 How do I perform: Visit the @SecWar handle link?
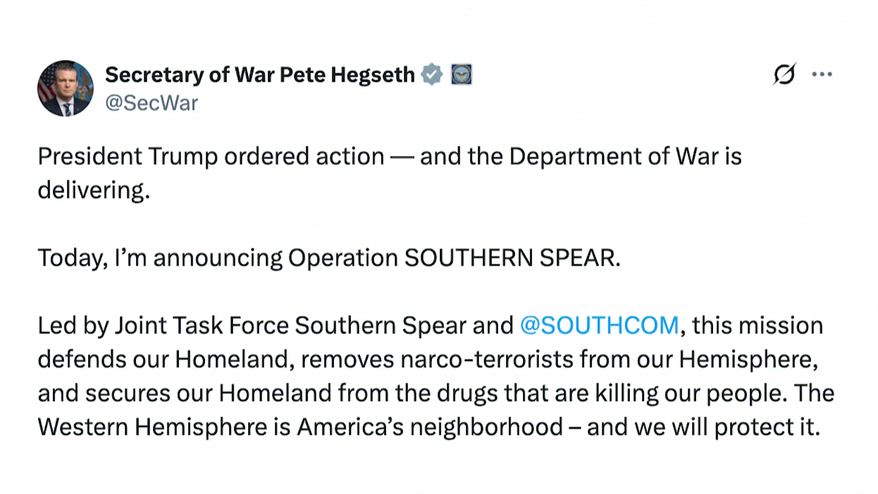[151, 103]
